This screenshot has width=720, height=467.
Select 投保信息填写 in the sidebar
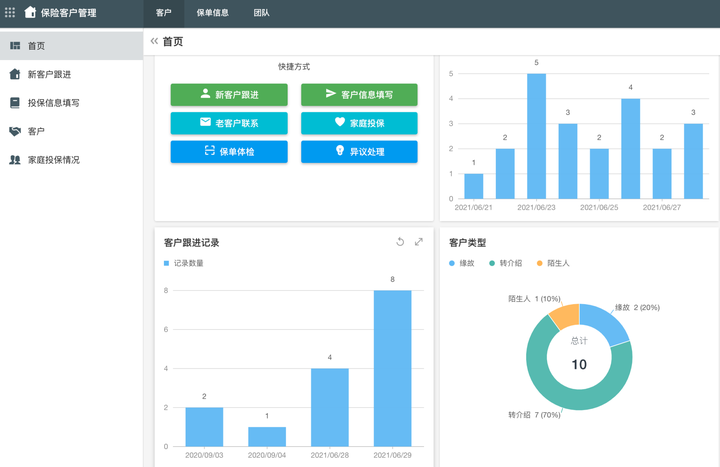[71, 102]
